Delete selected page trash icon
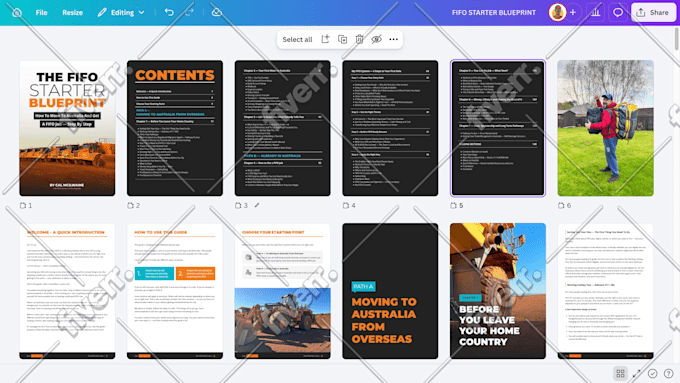680x383 pixels. pyautogui.click(x=359, y=39)
